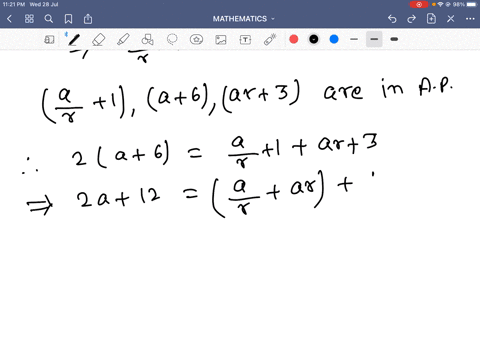Bookmark this page

[68, 19]
